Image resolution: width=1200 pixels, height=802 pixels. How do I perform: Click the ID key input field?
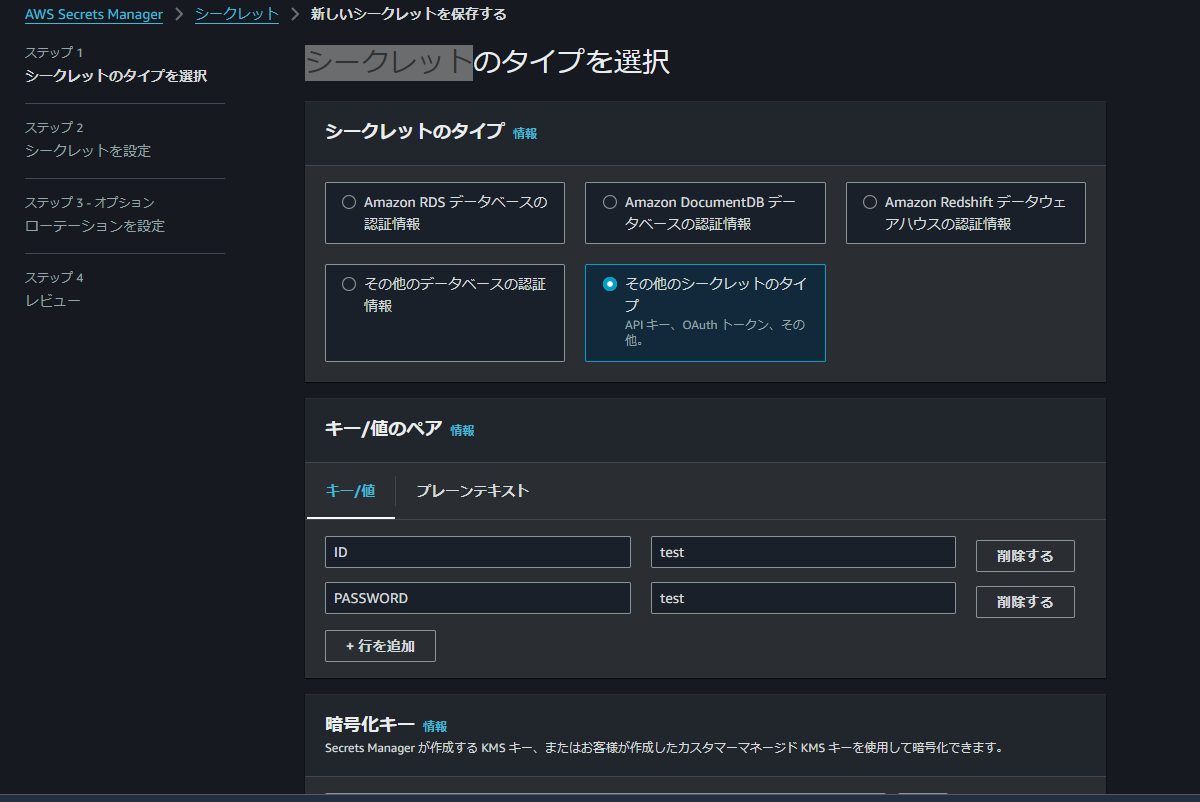coord(478,552)
